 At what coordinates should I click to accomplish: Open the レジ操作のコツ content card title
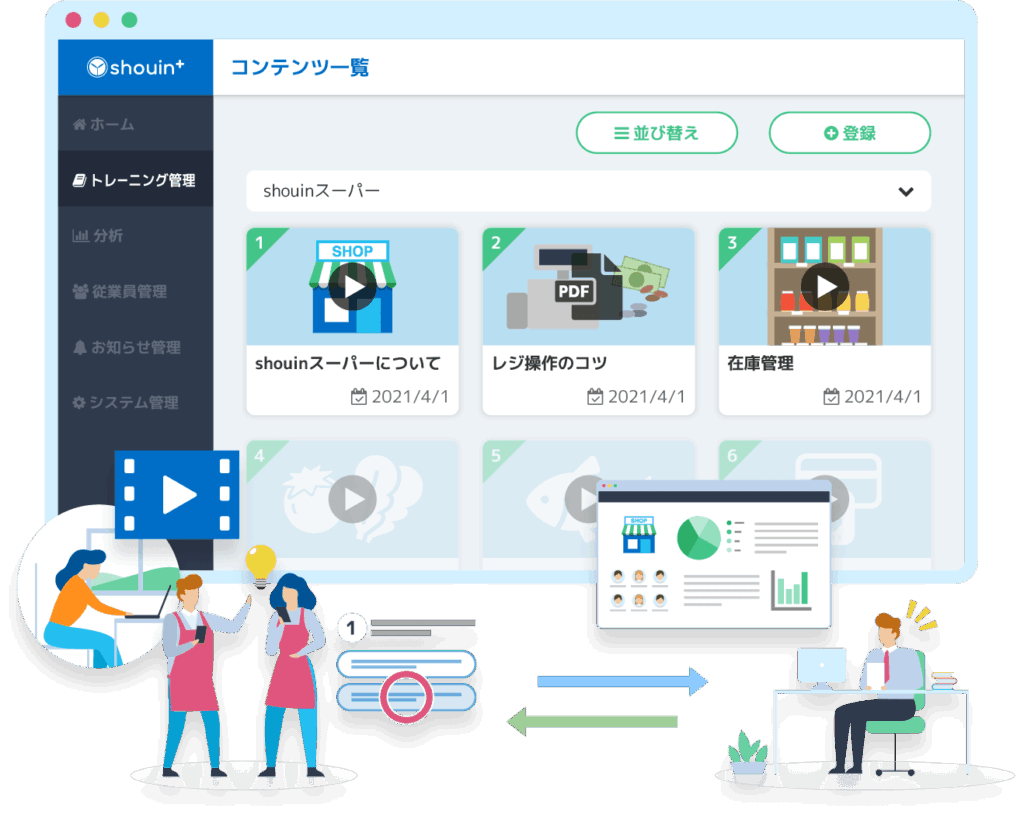click(x=550, y=363)
